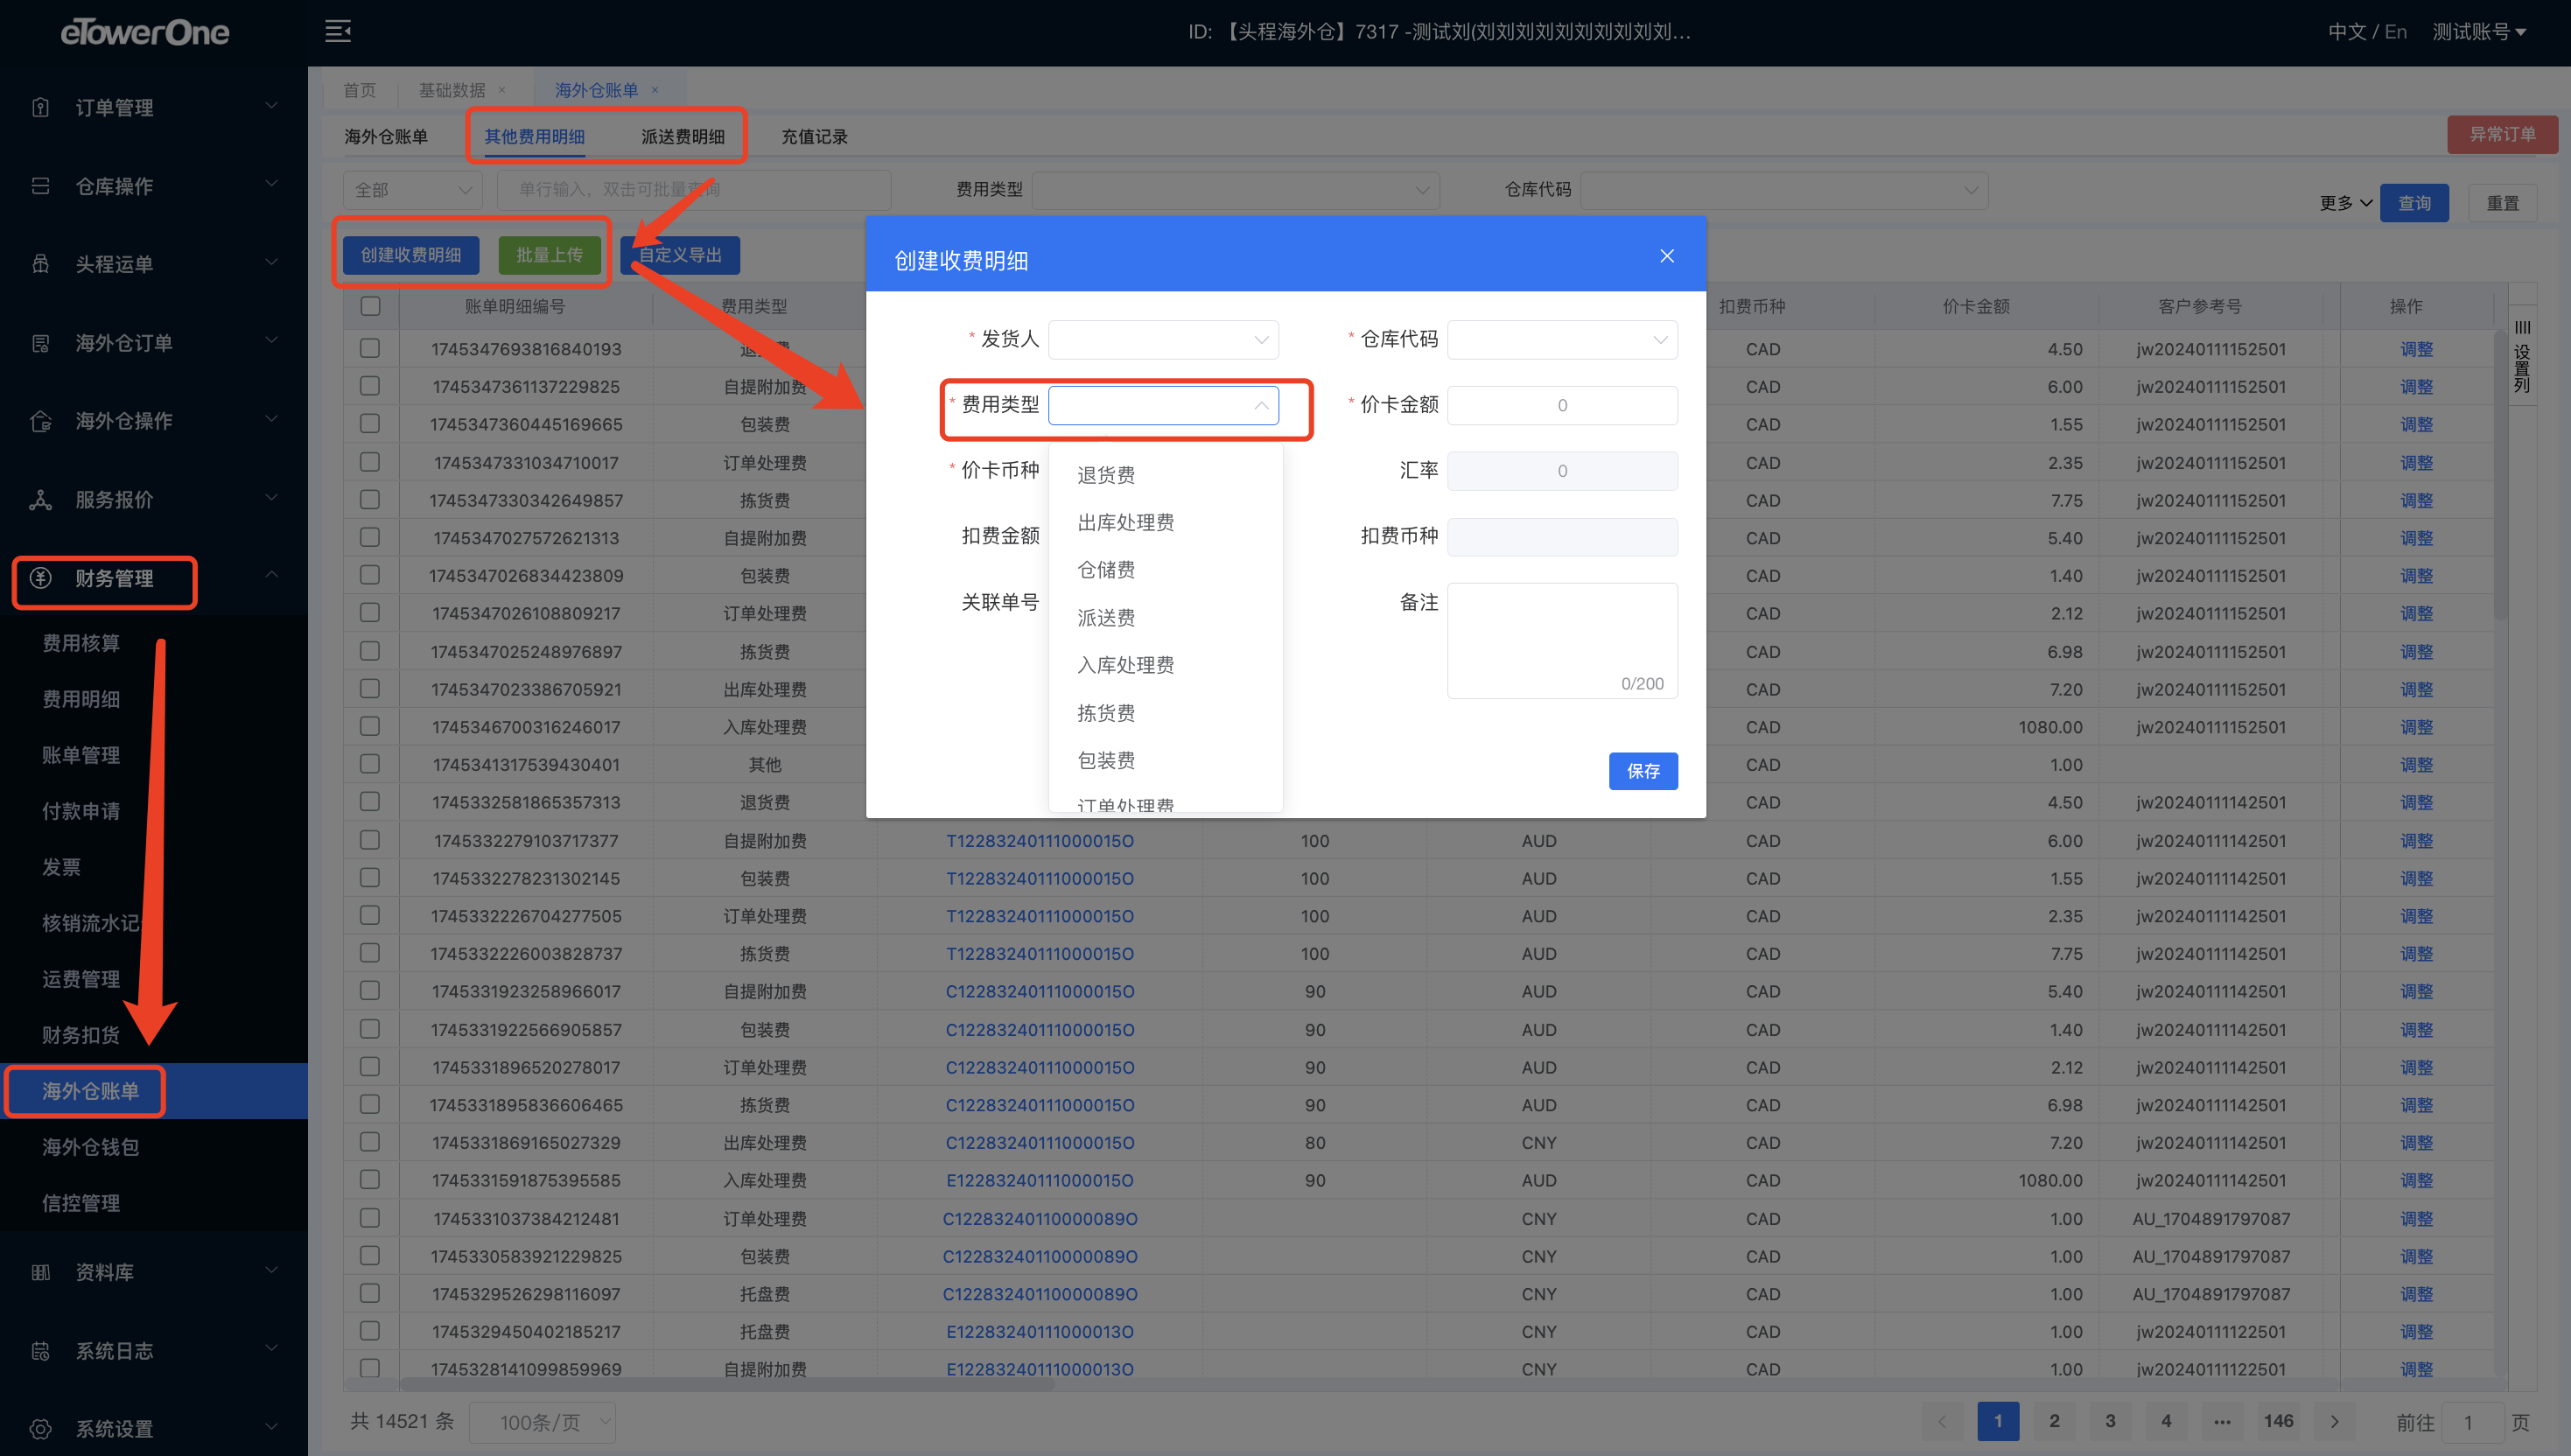
Task: Select 出库处理费 from the fee type list
Action: click(1165, 523)
